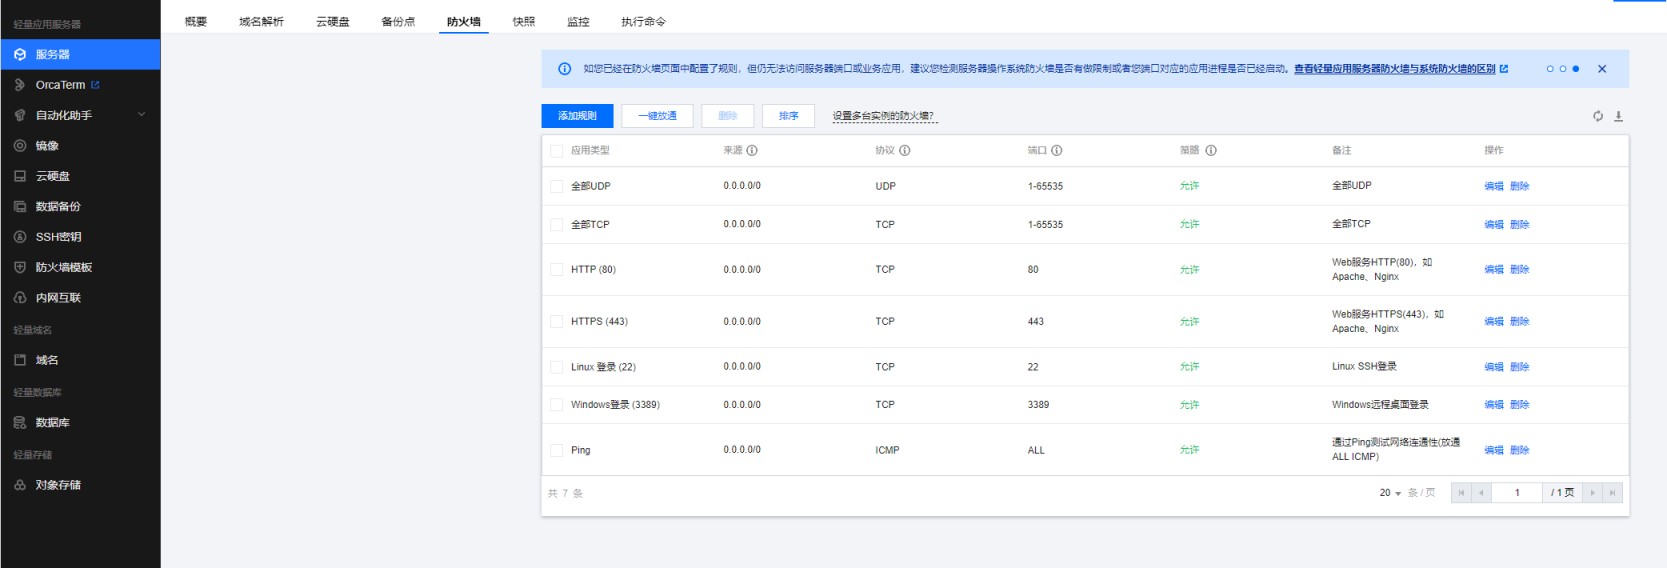Delete the 全部TCP rule
This screenshot has height=568, width=1667.
pos(1520,225)
